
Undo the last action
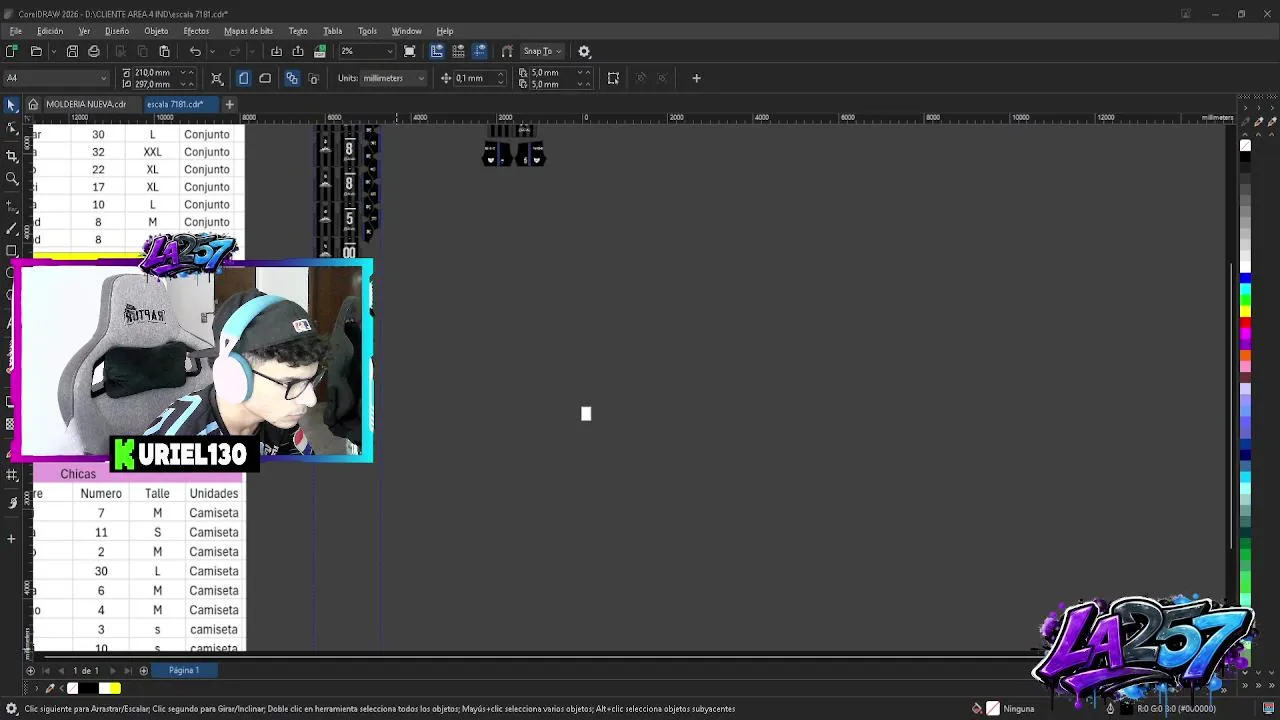coord(195,51)
